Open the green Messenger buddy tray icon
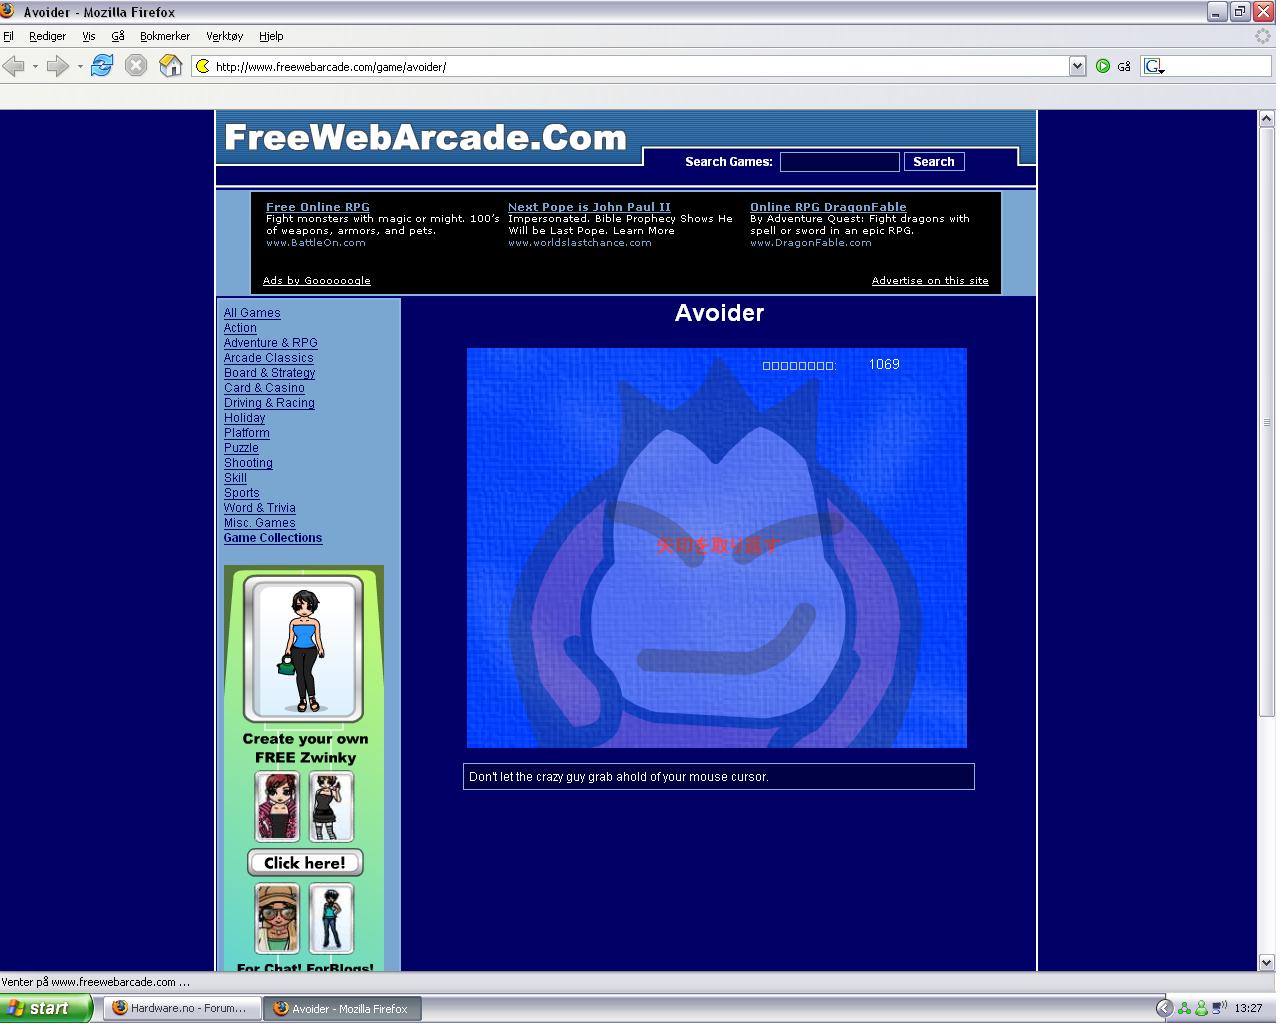The height and width of the screenshot is (1024, 1280). (1201, 1008)
